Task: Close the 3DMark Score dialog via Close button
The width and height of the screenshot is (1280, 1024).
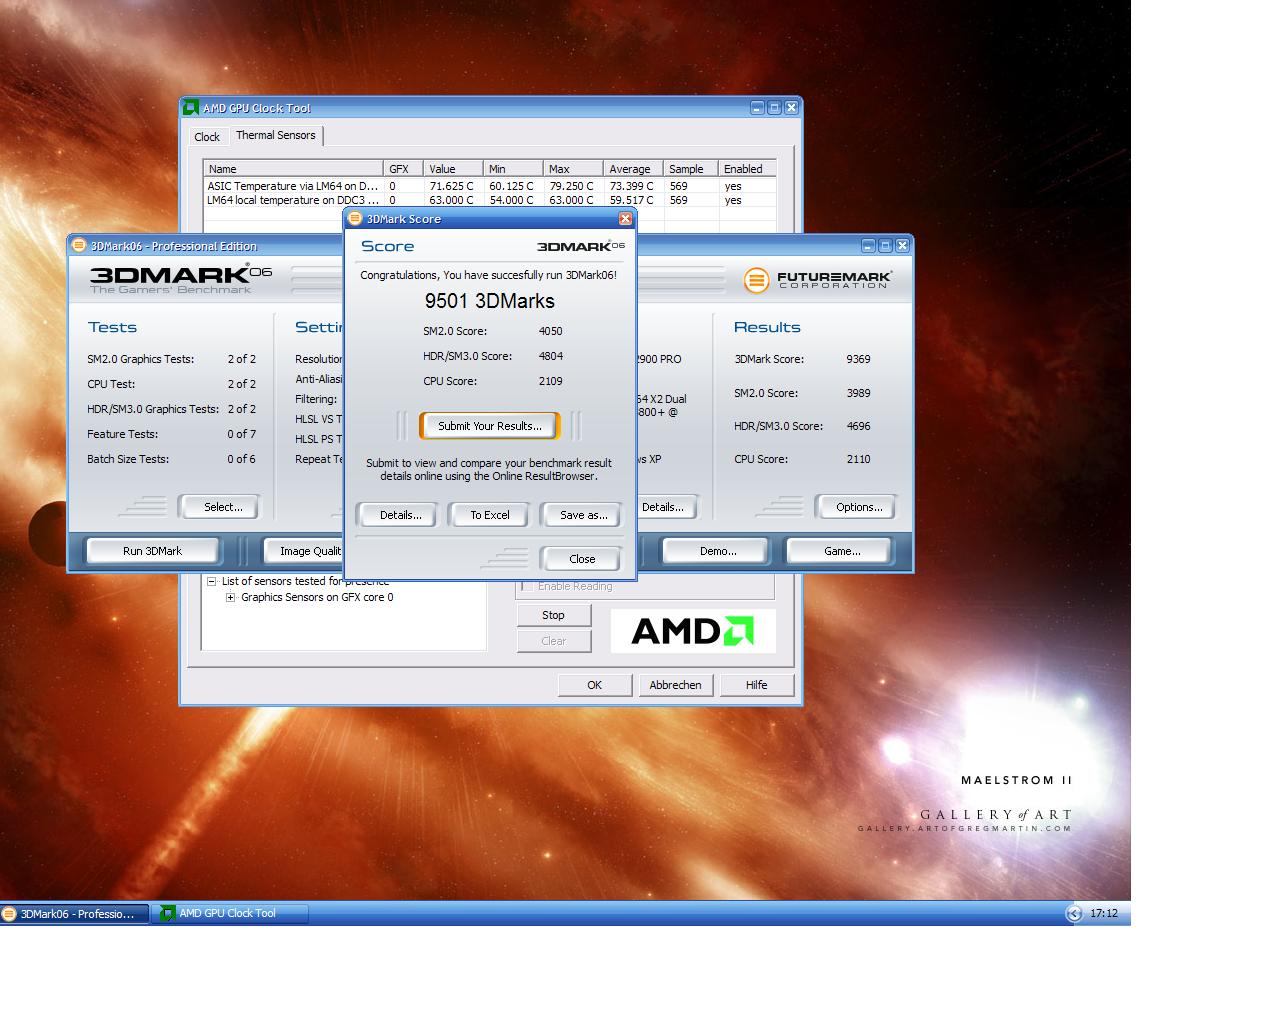Action: pos(581,559)
